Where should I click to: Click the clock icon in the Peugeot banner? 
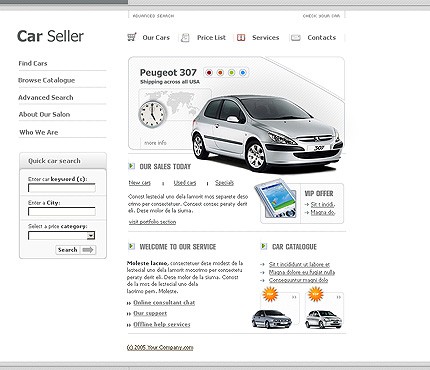click(152, 114)
